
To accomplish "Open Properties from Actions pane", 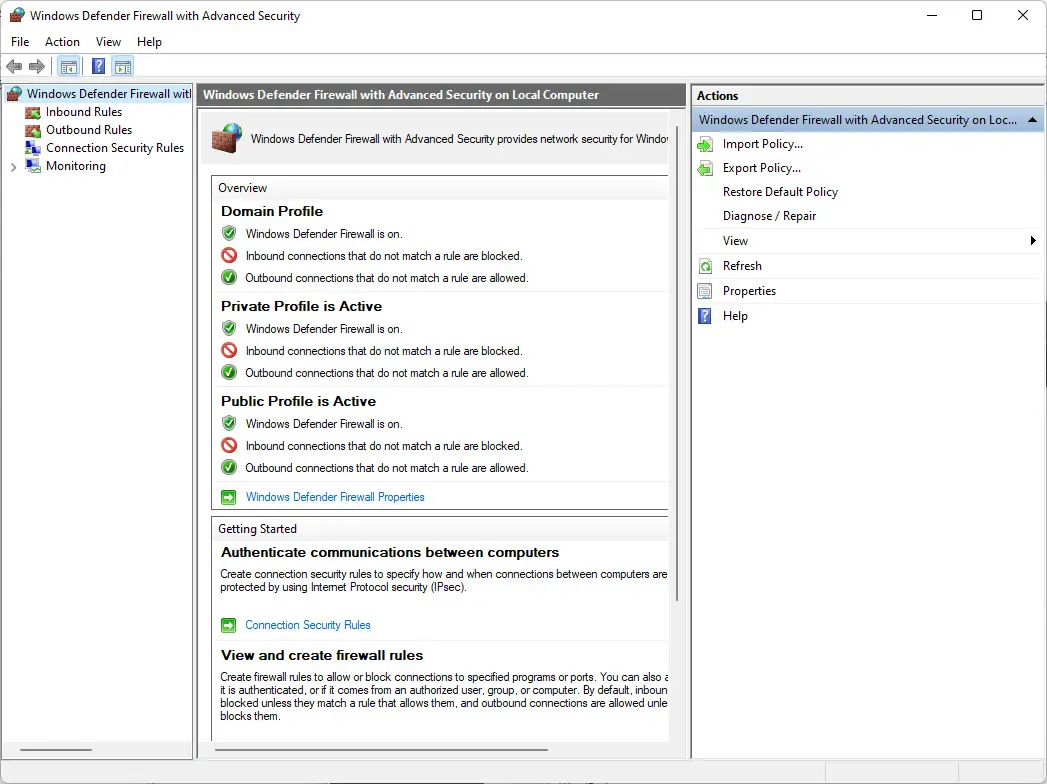I will coord(749,291).
